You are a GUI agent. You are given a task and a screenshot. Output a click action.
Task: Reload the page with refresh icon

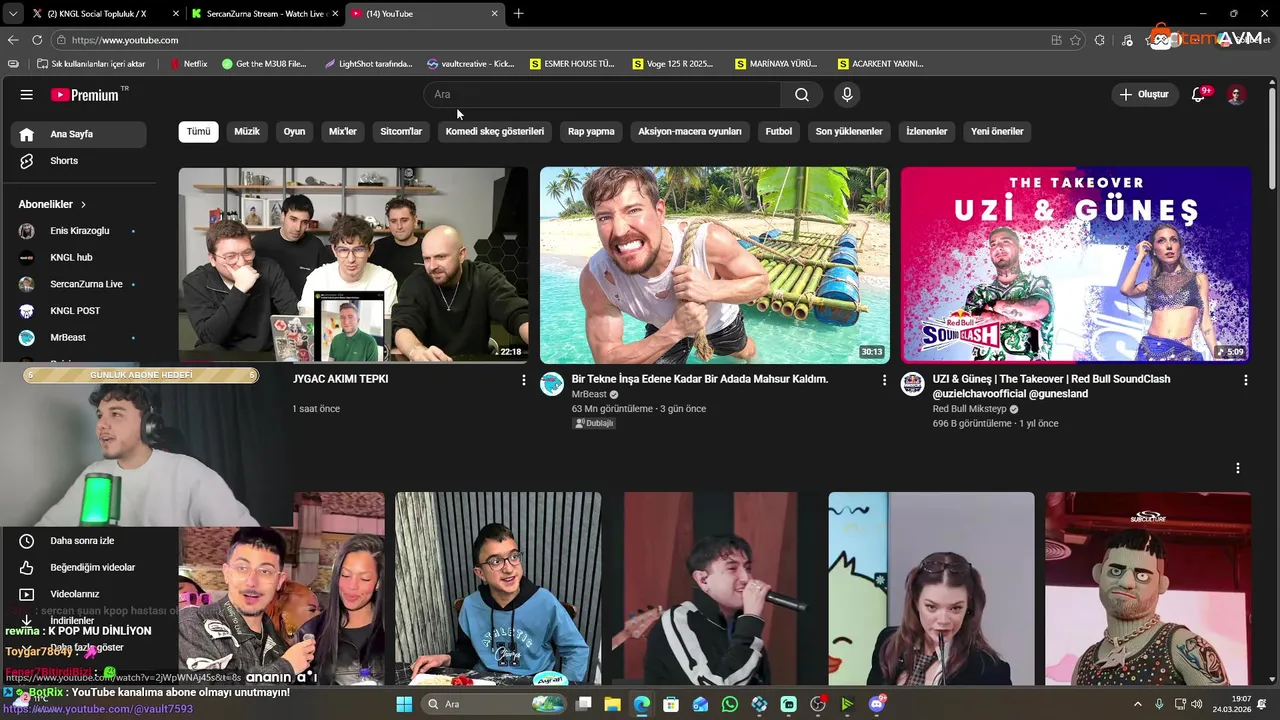pyautogui.click(x=37, y=40)
